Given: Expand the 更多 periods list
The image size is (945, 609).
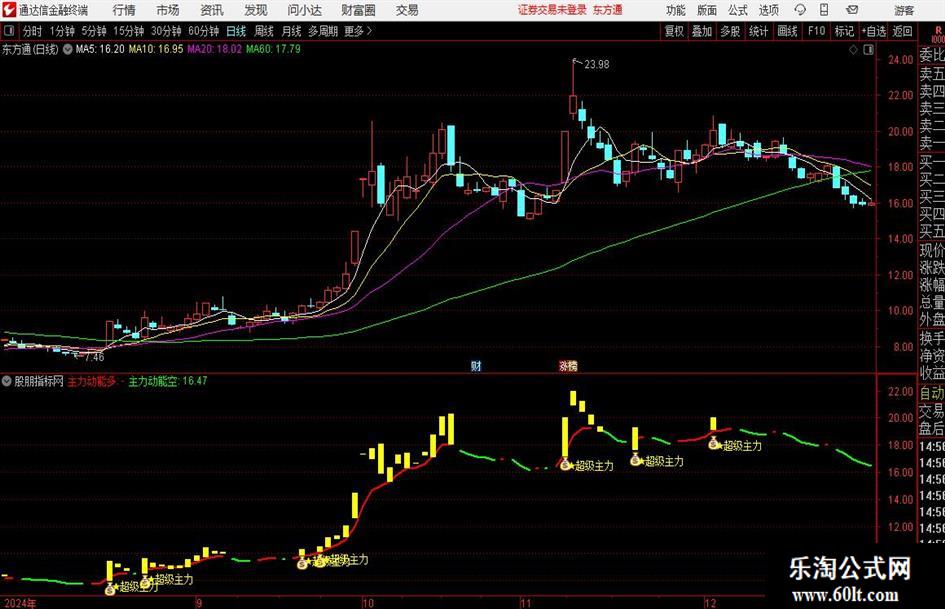Looking at the screenshot, I should pyautogui.click(x=358, y=31).
